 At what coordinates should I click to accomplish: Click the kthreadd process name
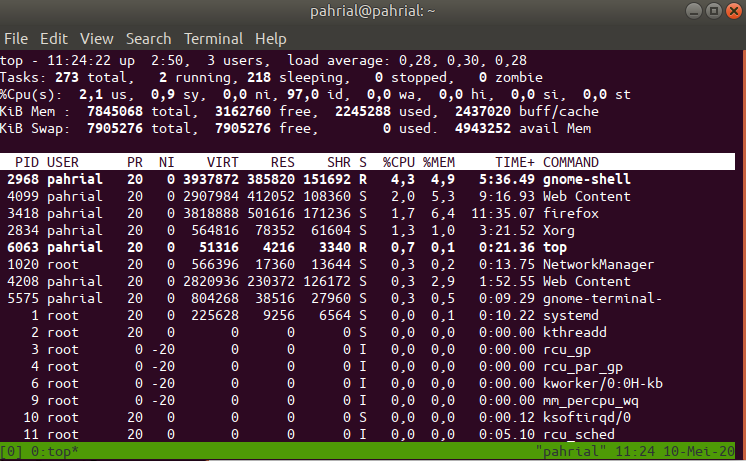pos(575,333)
